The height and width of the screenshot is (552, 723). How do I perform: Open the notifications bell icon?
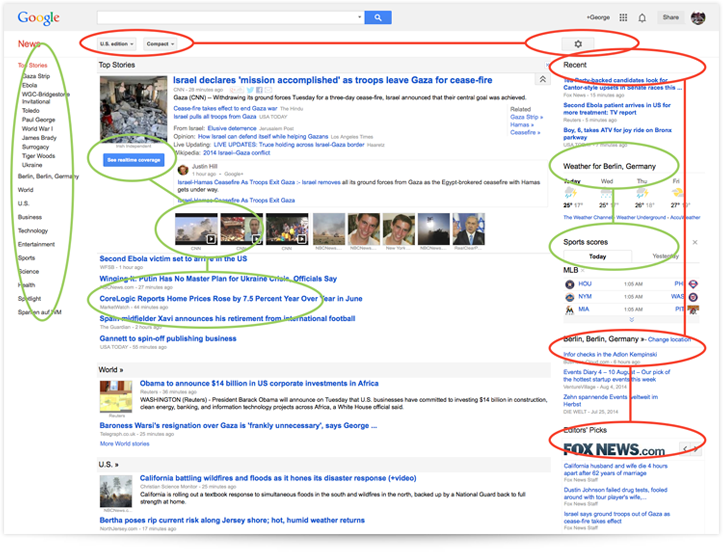(x=642, y=18)
